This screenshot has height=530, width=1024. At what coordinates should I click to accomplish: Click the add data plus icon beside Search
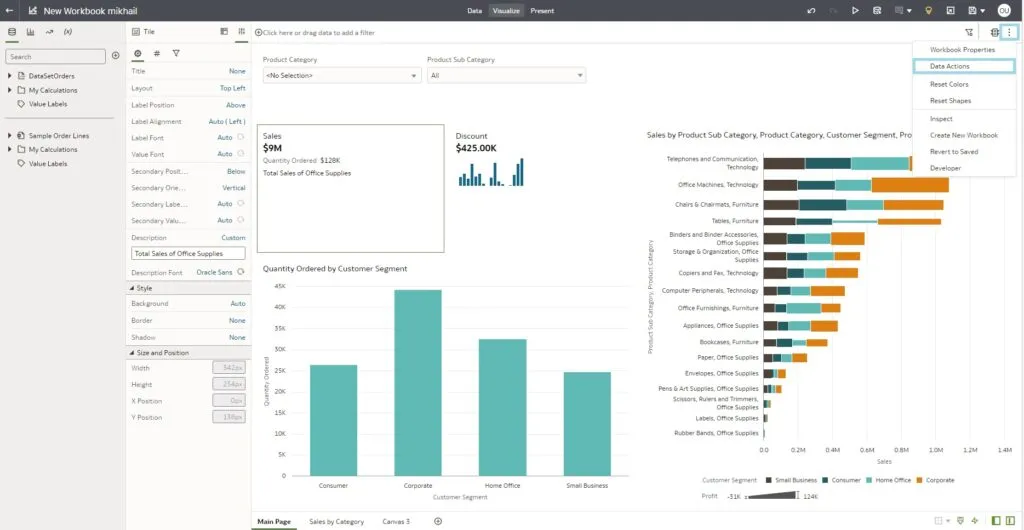pyautogui.click(x=116, y=56)
